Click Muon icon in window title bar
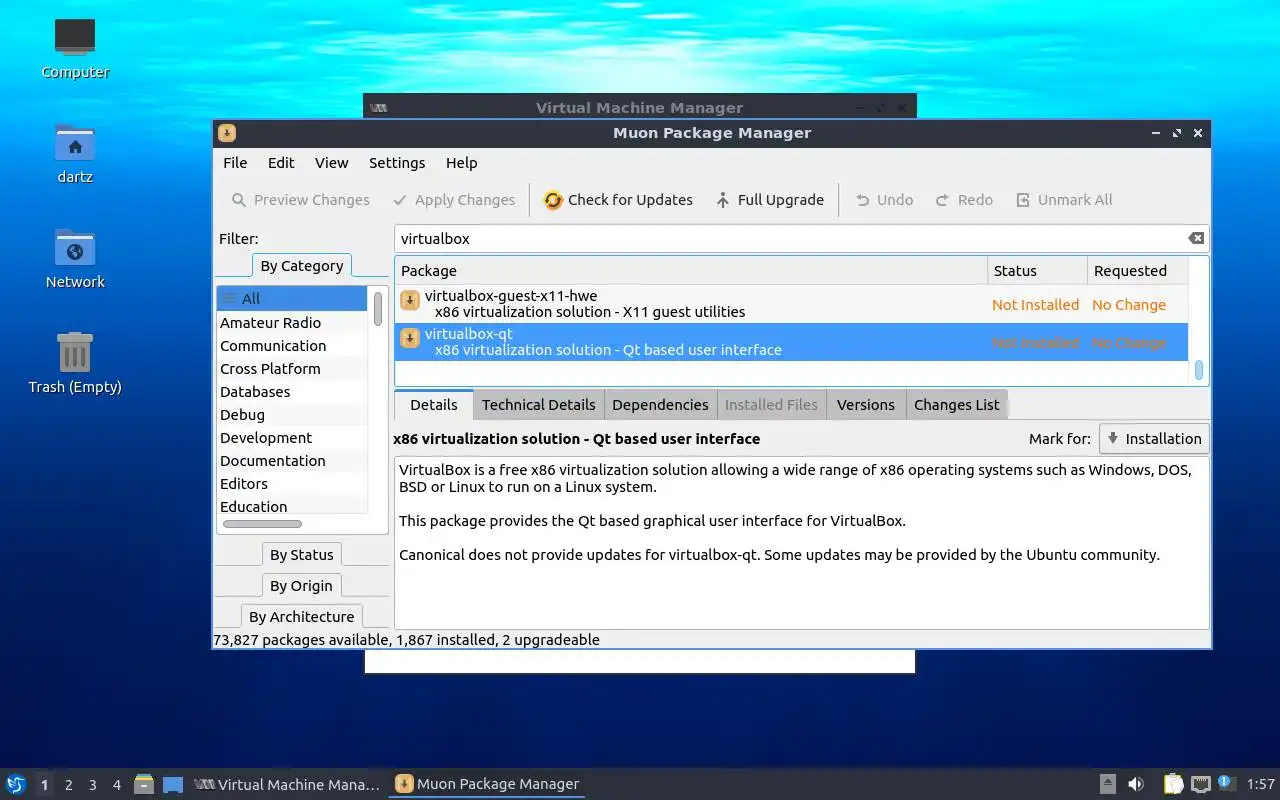1280x800 pixels. [227, 133]
